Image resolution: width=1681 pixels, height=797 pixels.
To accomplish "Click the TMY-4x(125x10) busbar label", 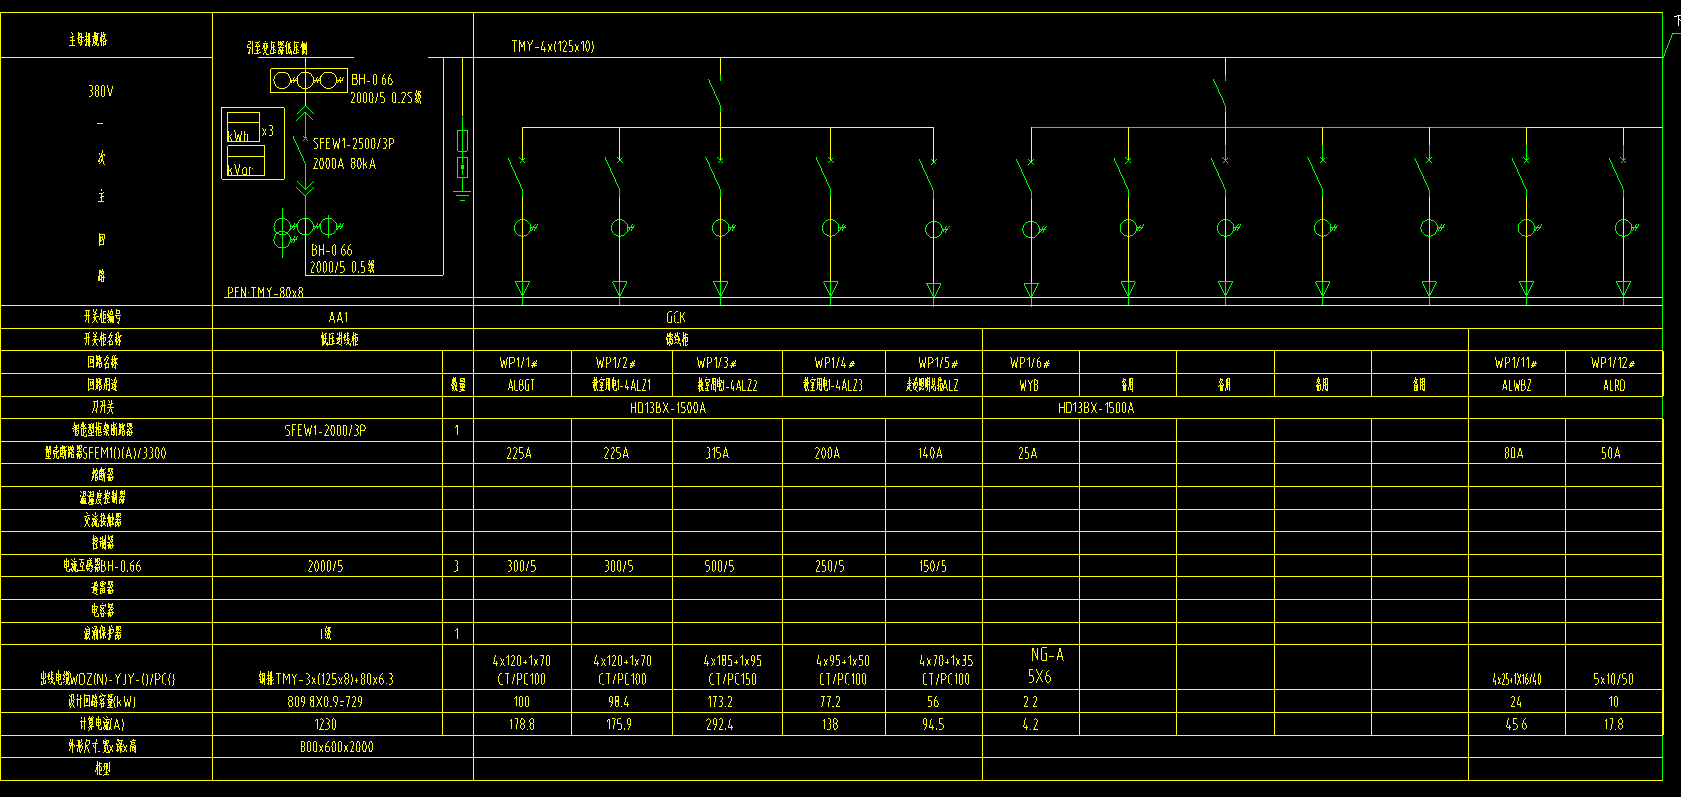I will (553, 46).
